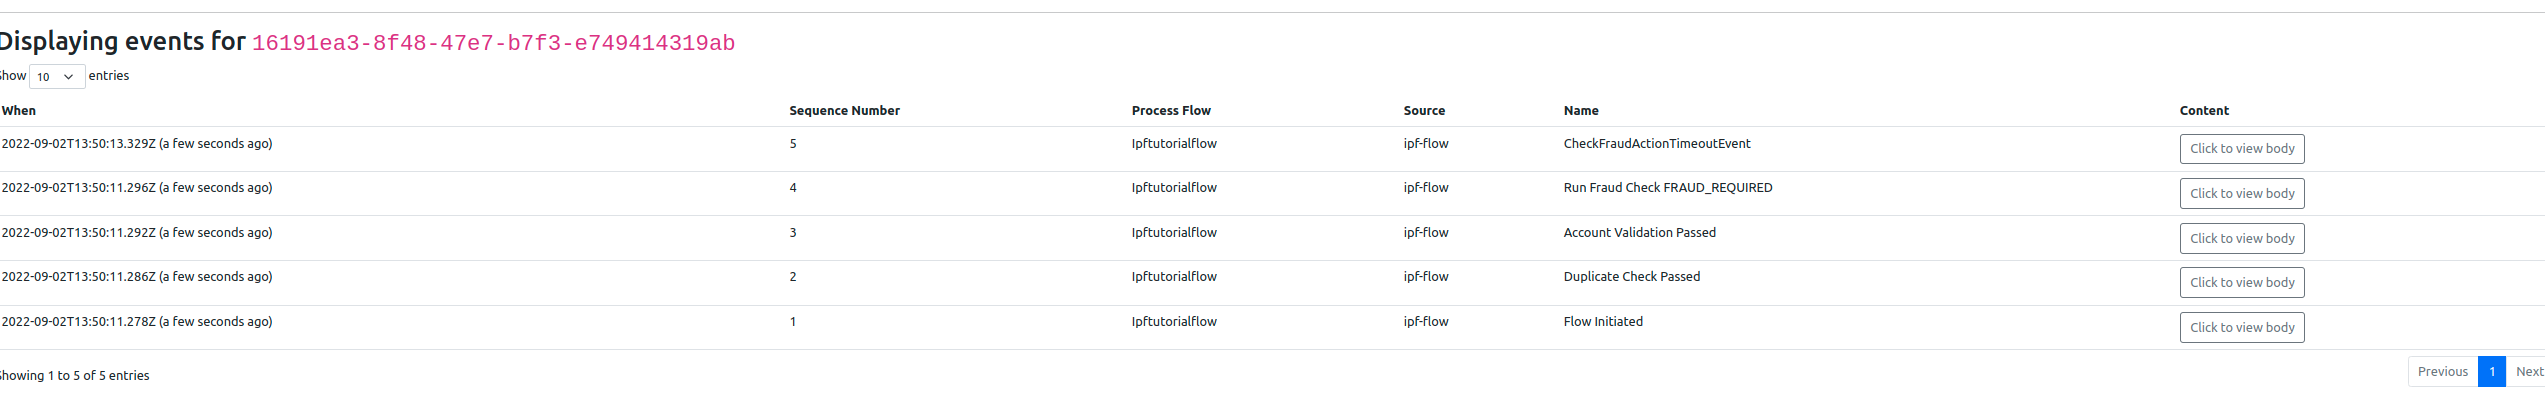Screen dimensions: 2545x407
Task: Select page 1 in pagination
Action: click(x=2491, y=372)
